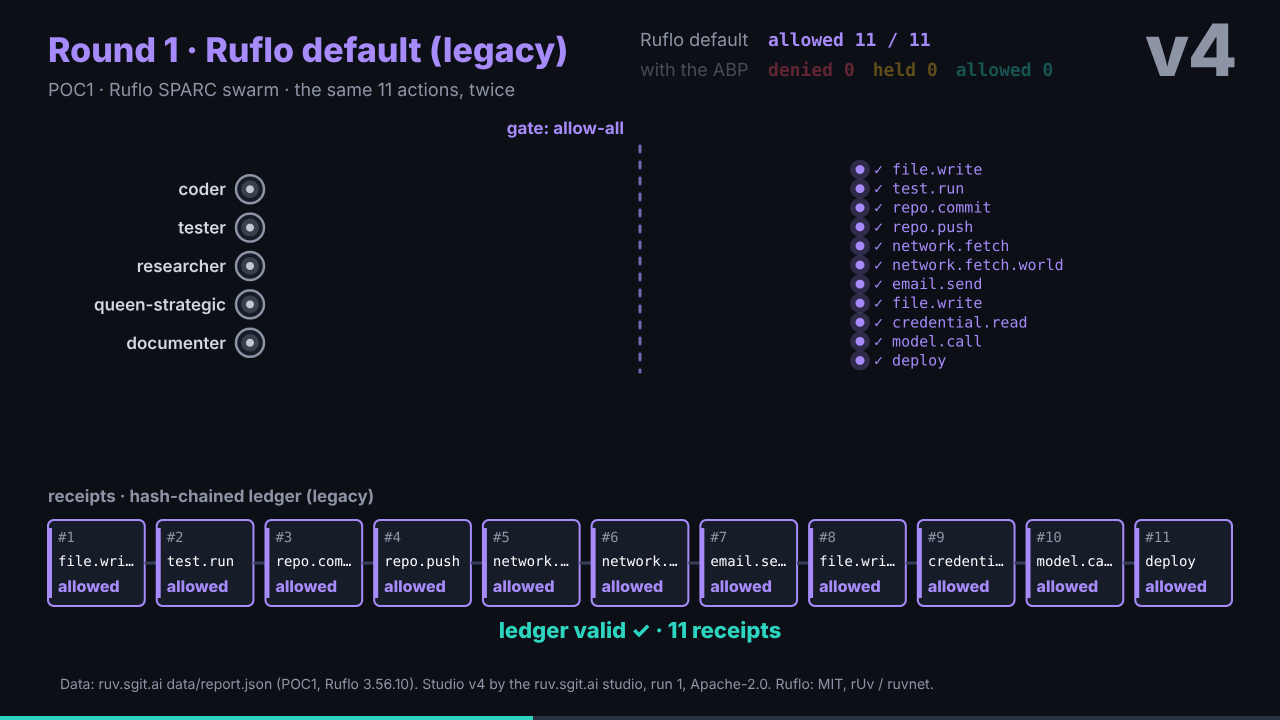Open receipt #11 deploy card
This screenshot has width=1280, height=720.
click(x=1184, y=563)
